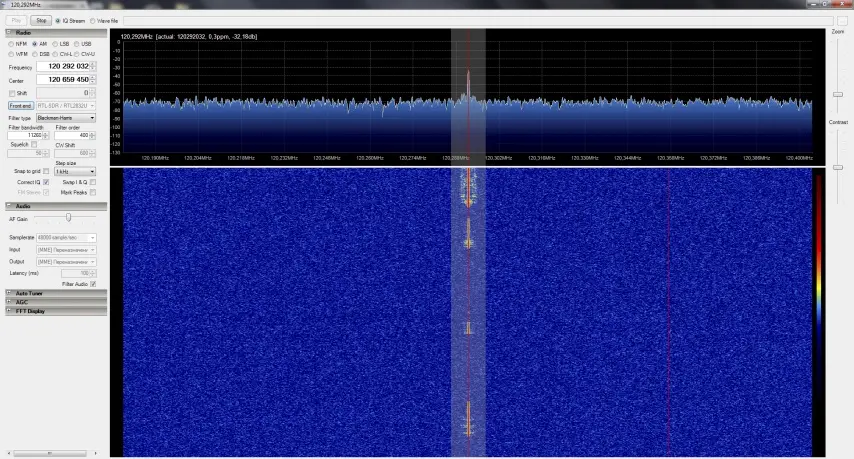This screenshot has width=854, height=459.
Task: Click the sidebar scrollbar right arrow
Action: (96, 453)
